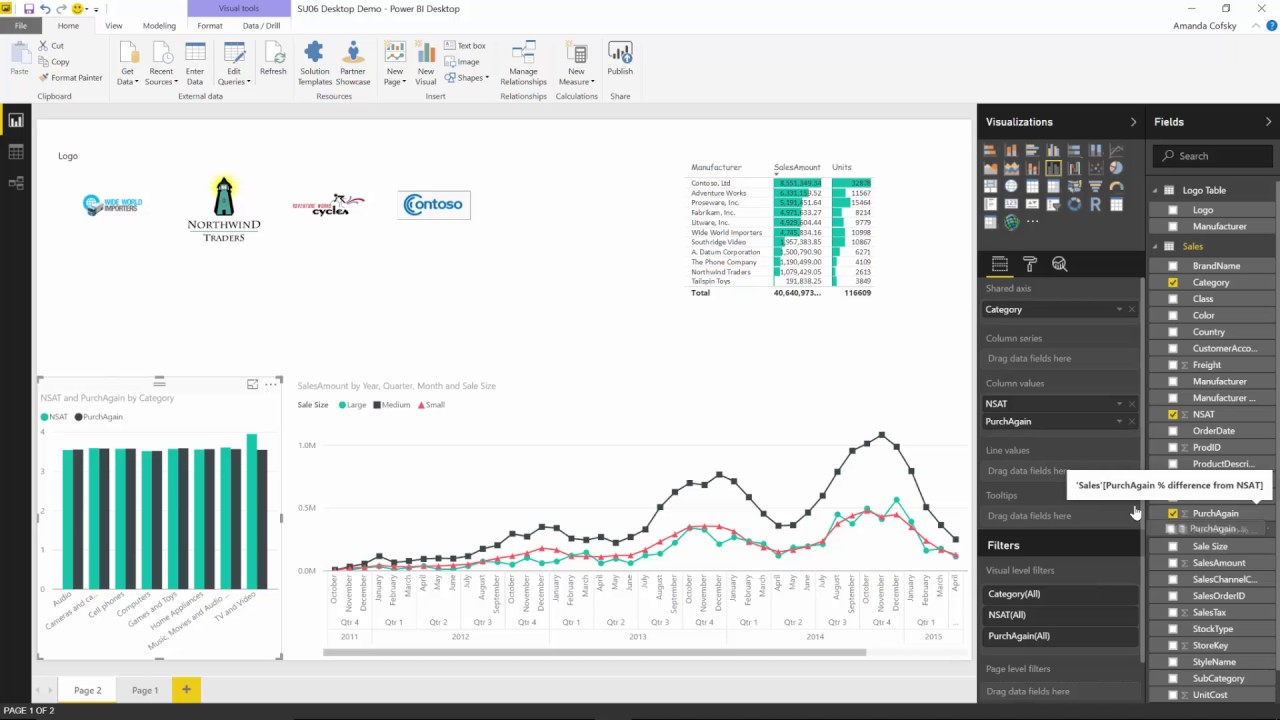
Task: Select the treemap visualization icon
Action: point(990,186)
